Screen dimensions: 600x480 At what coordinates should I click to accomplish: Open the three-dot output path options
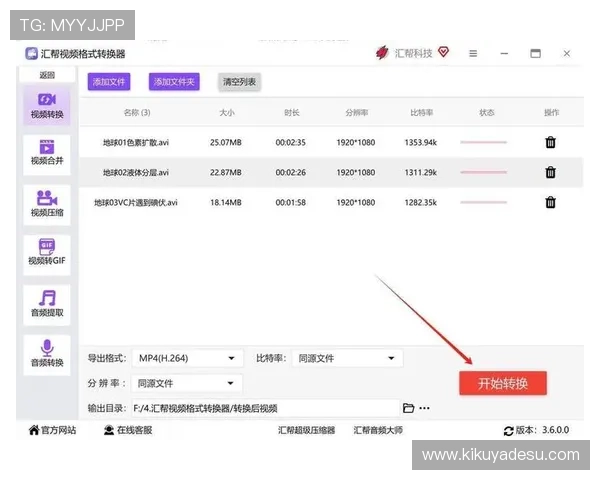point(424,408)
